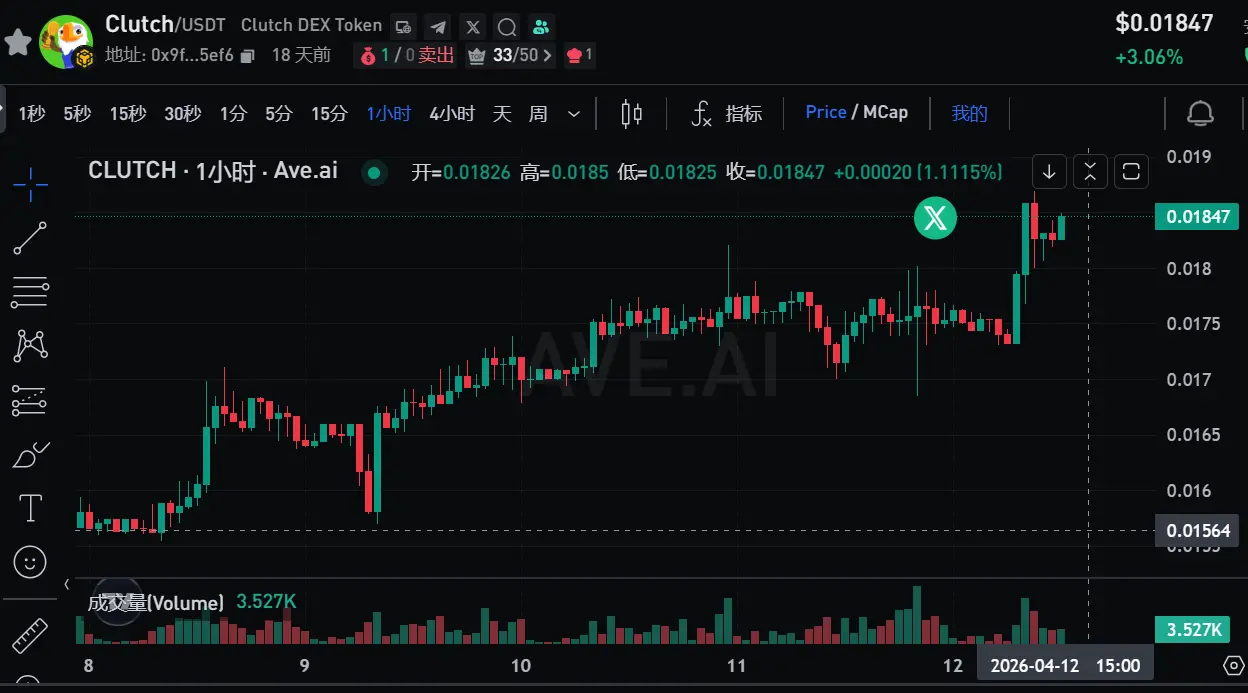
Task: Click crosshair price label 0.01564
Action: pos(1197,531)
